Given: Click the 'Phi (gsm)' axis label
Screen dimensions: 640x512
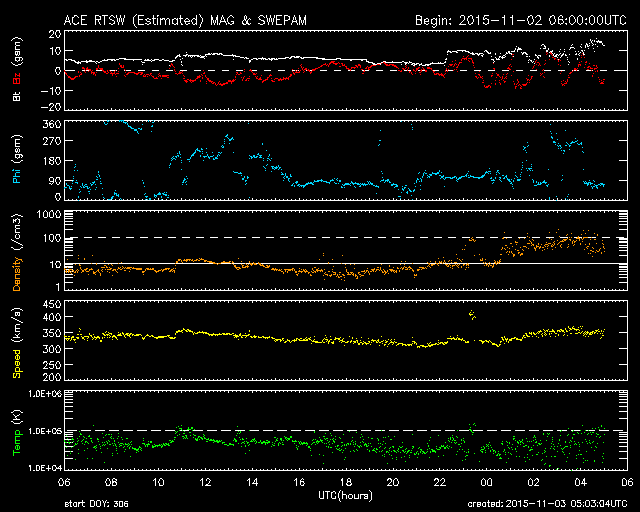Looking at the screenshot, I should coord(17,160).
